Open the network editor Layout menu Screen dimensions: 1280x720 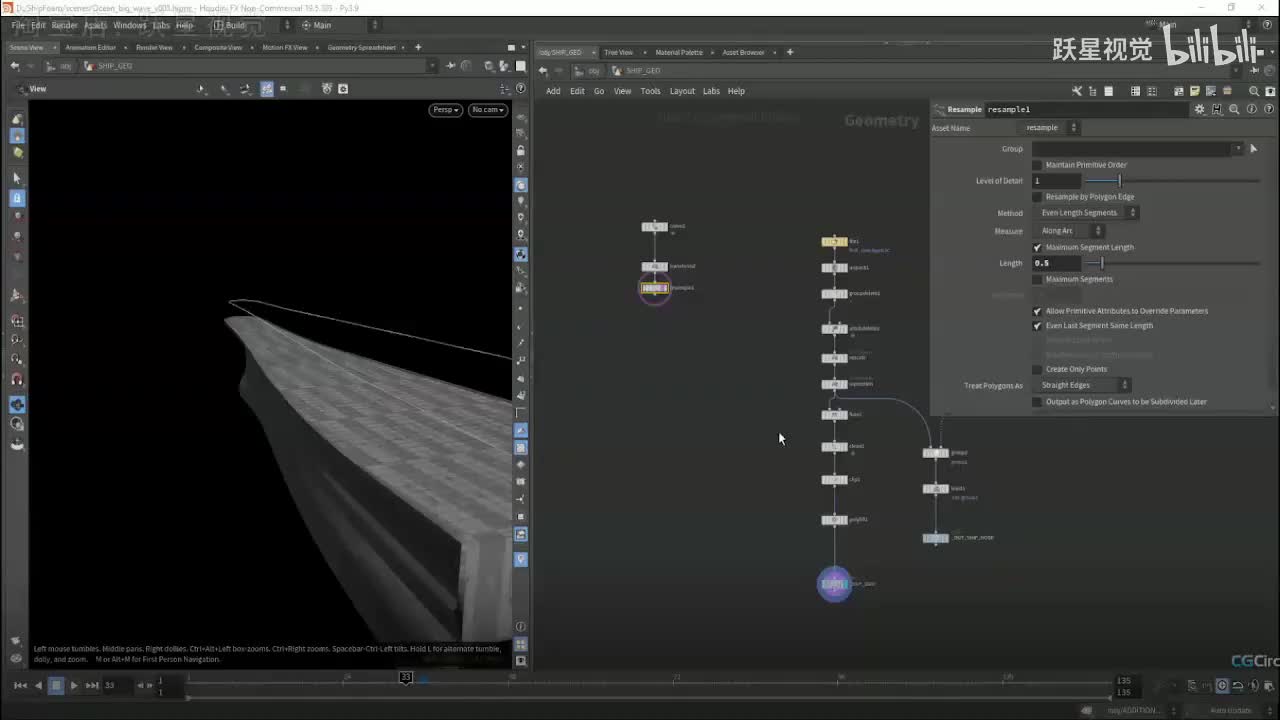(682, 91)
